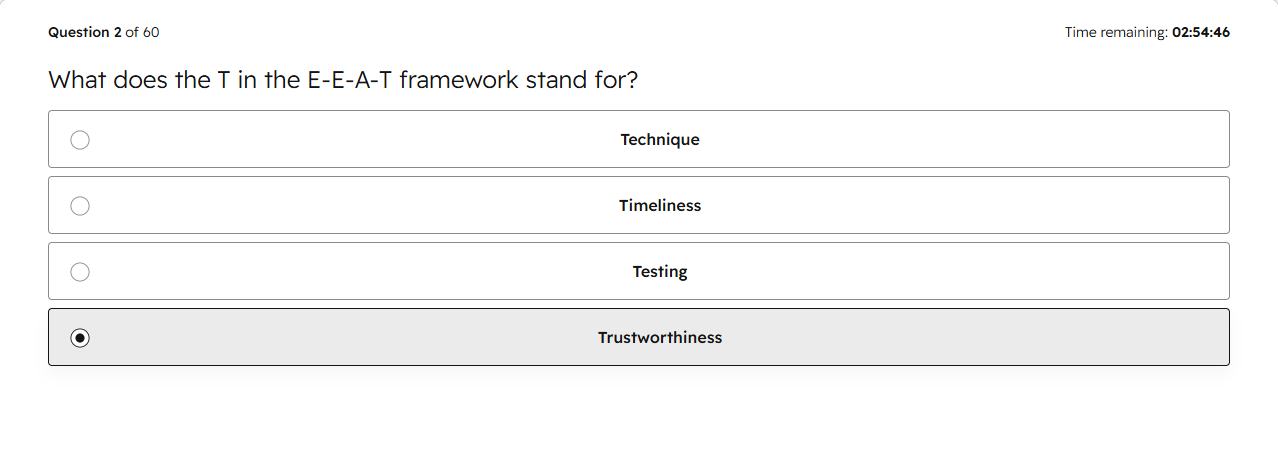Click the bold "Question 2" text
The height and width of the screenshot is (466, 1278).
tap(85, 32)
